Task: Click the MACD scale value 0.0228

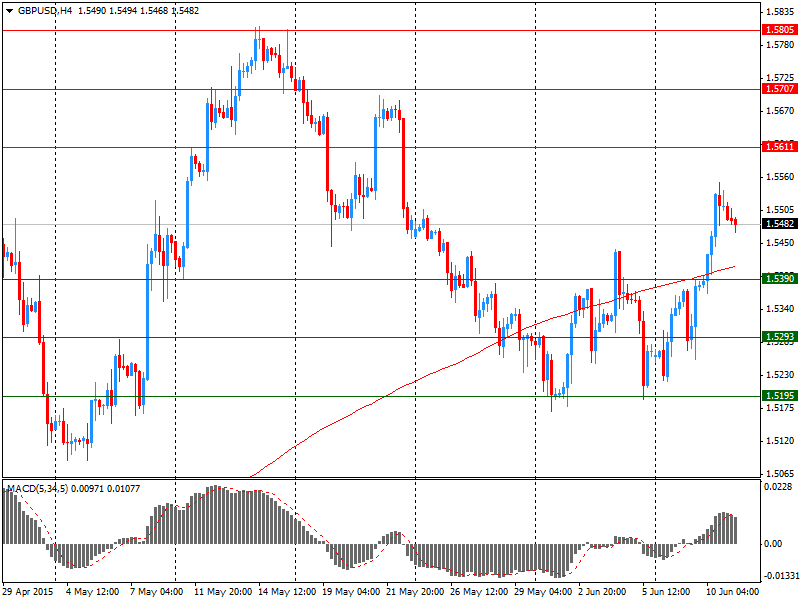Action: [x=778, y=487]
